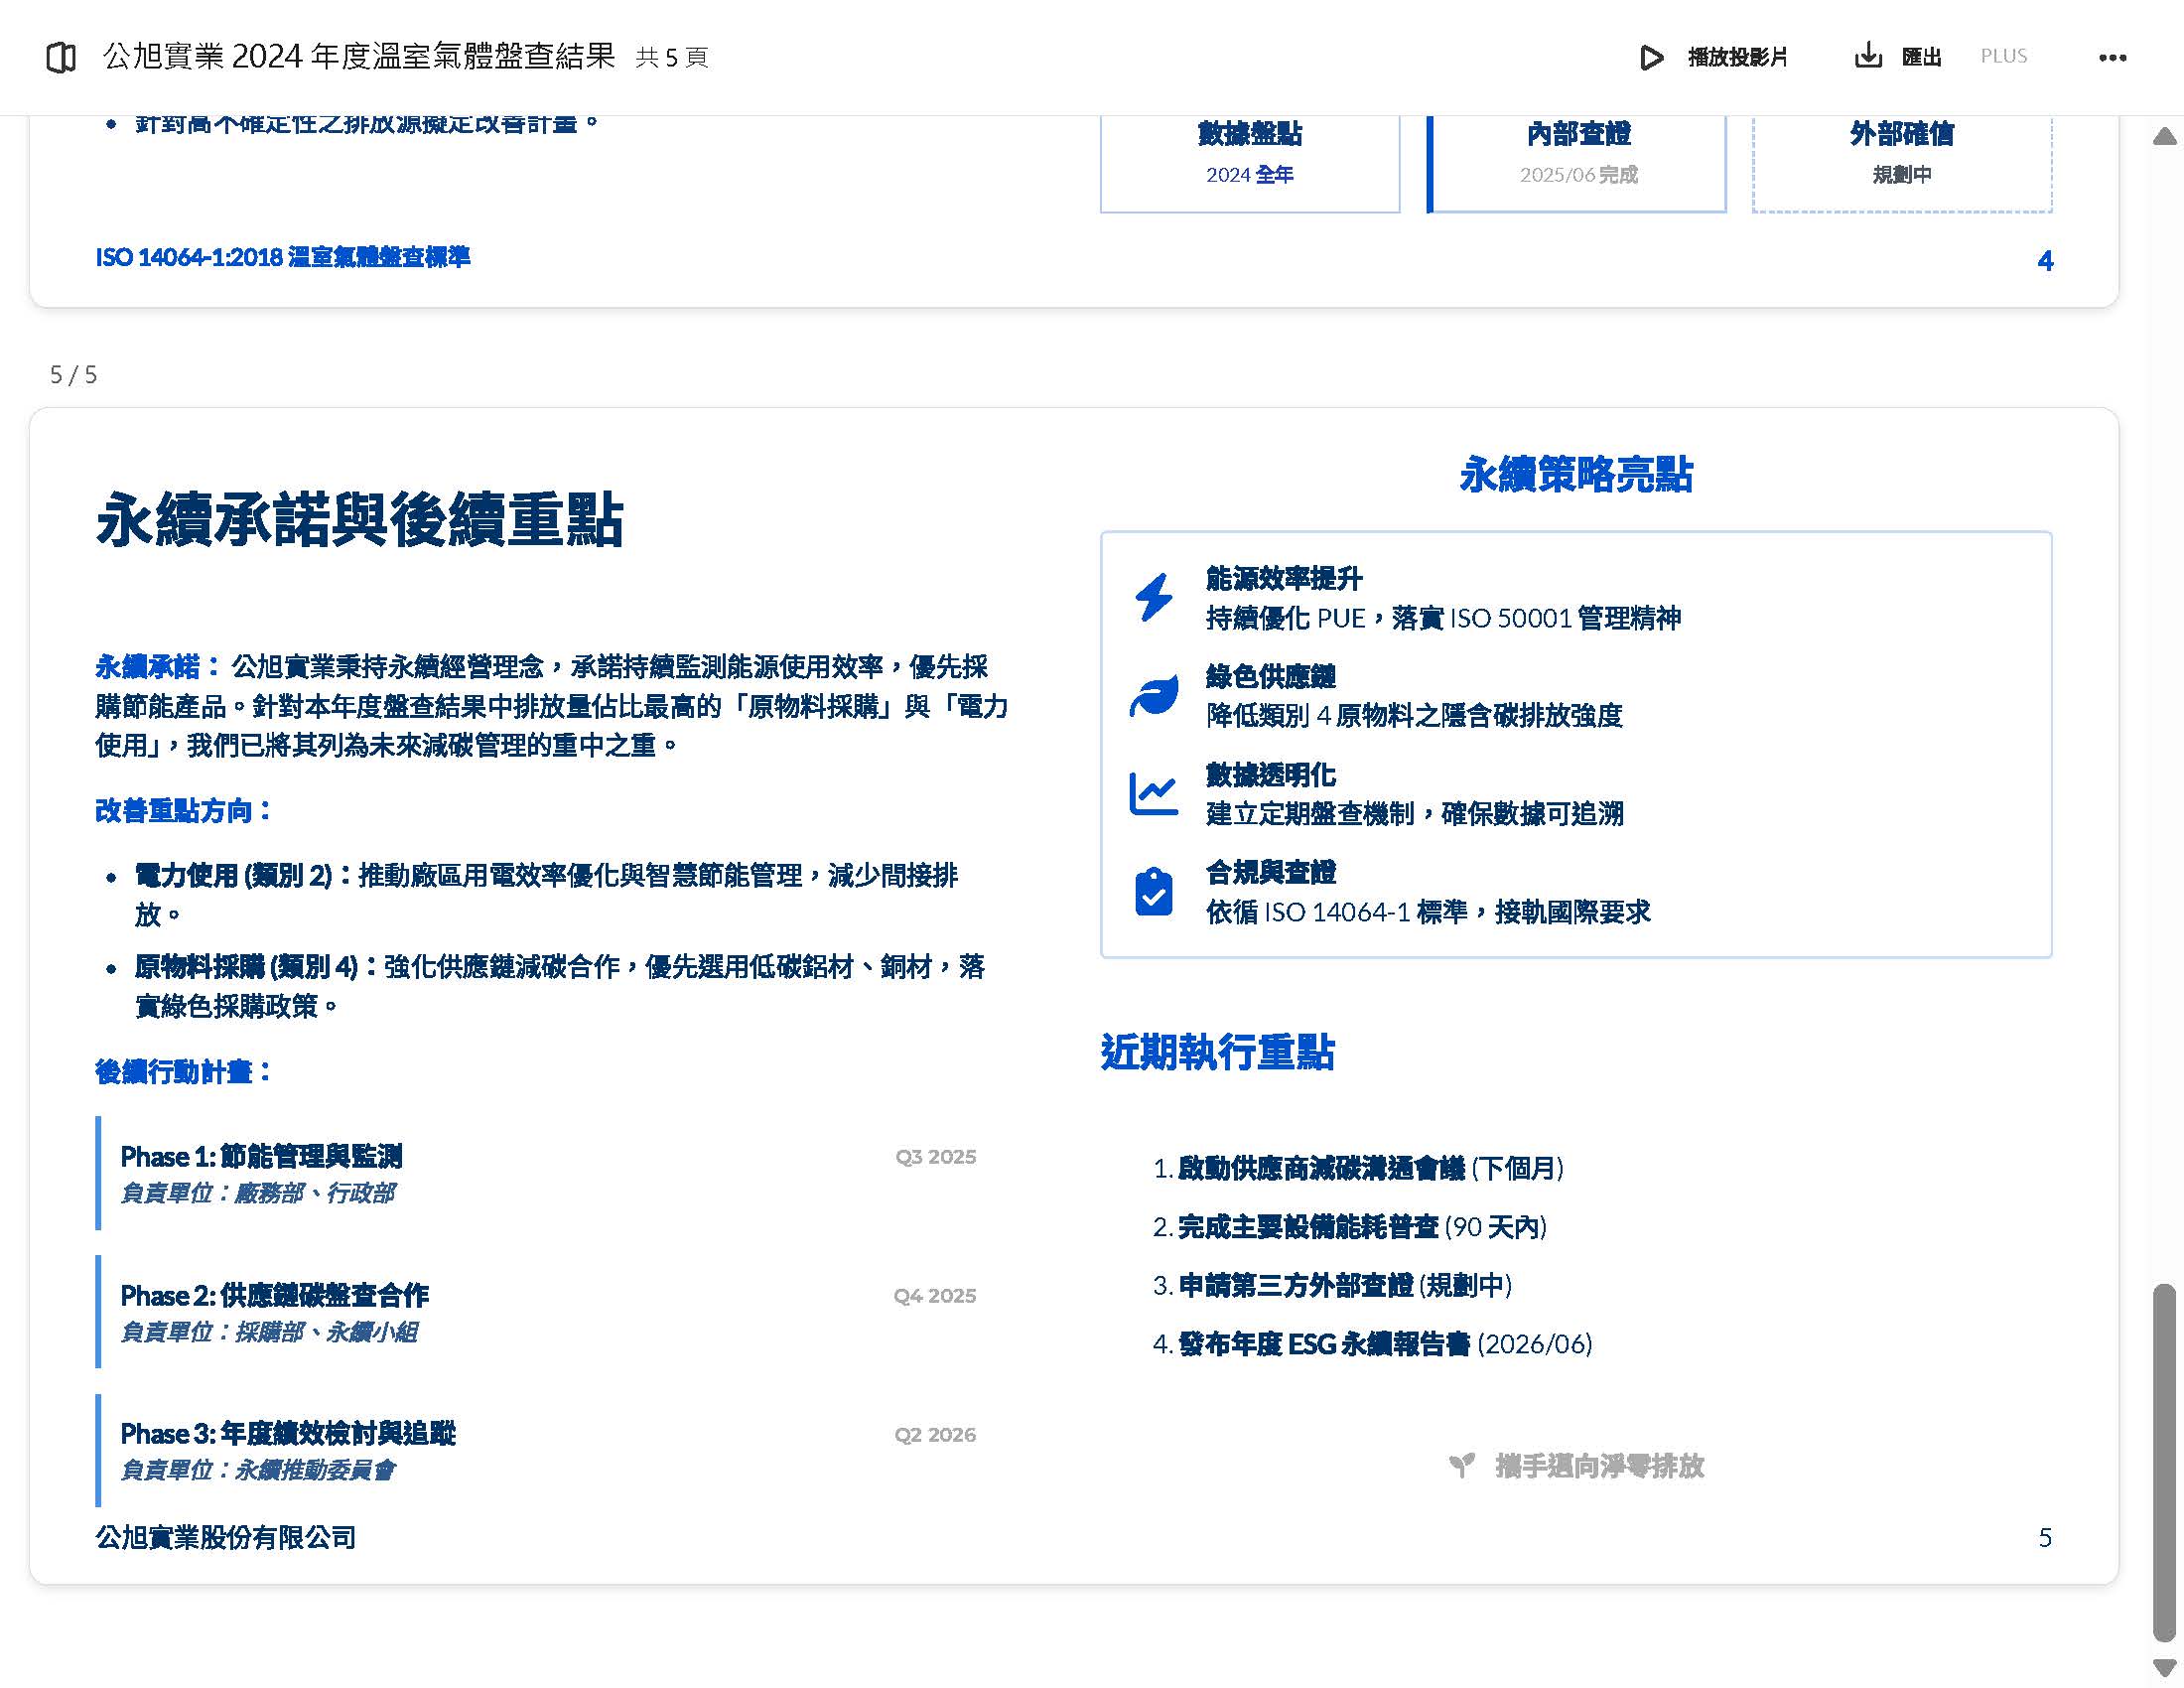Click the lightning bolt energy efficiency icon
This screenshot has height=1688, width=2184.
[x=1153, y=598]
